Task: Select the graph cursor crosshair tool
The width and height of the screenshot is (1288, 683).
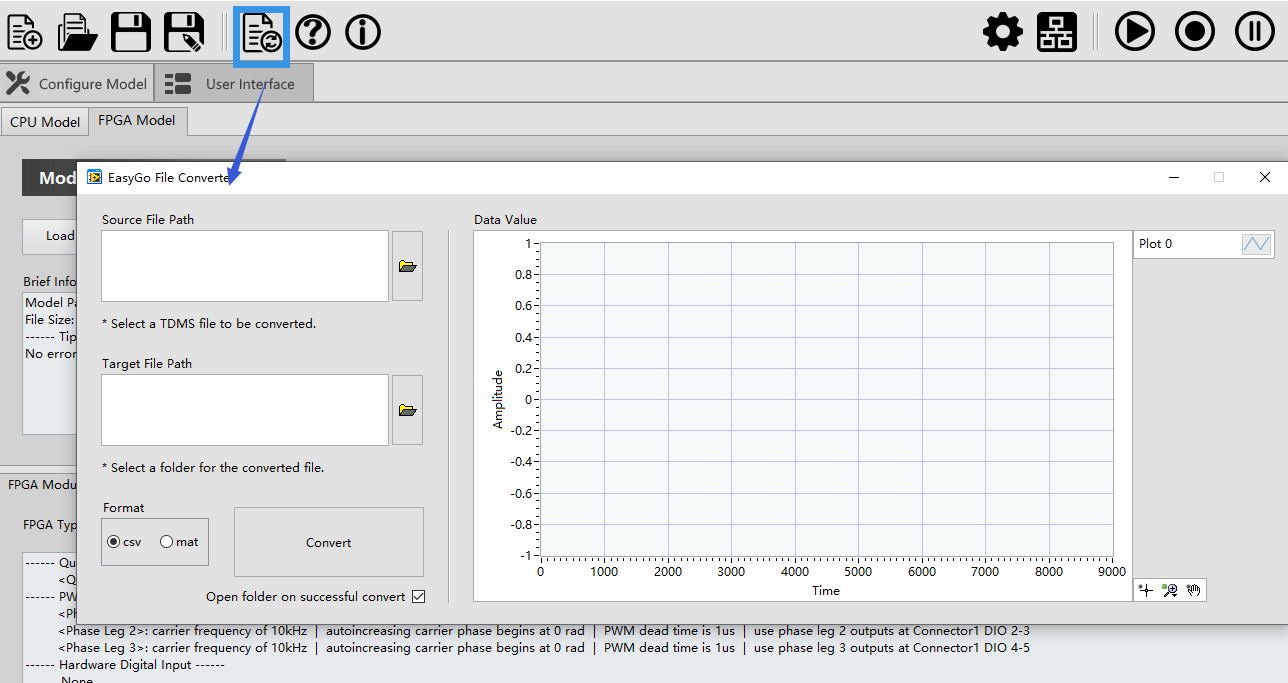Action: pyautogui.click(x=1146, y=591)
